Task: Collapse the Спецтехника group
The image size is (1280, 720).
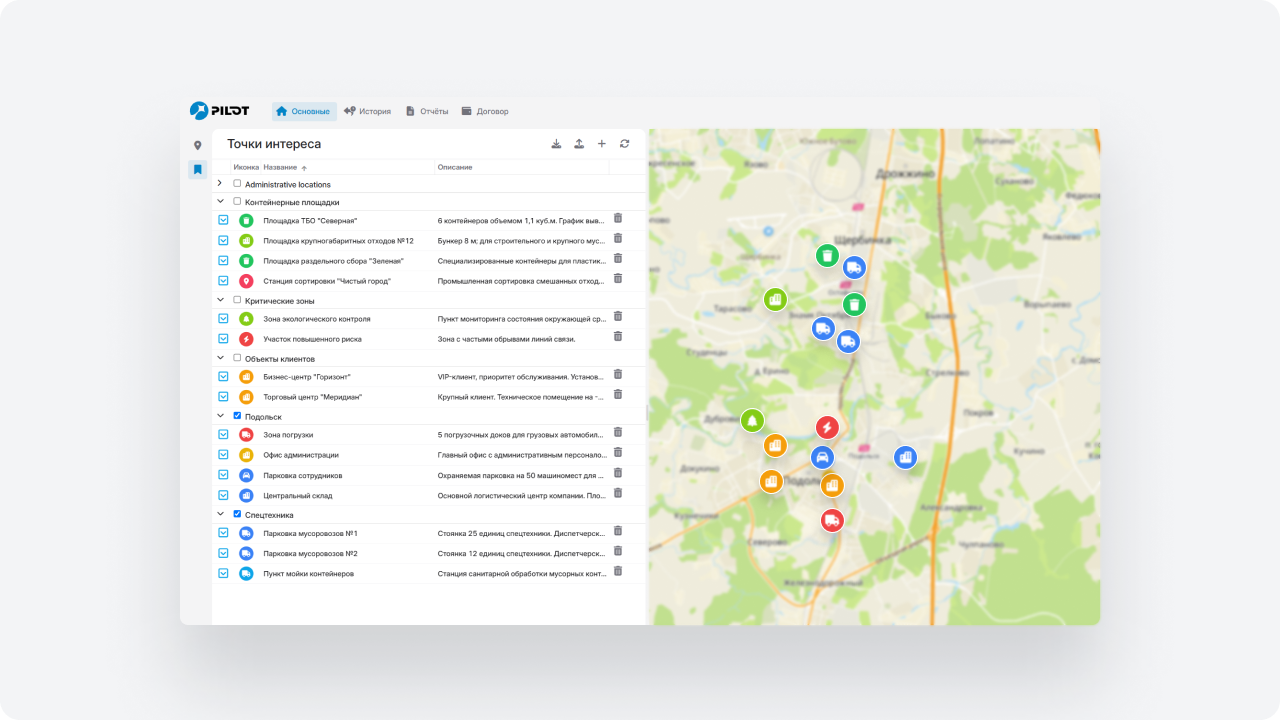Action: point(220,514)
